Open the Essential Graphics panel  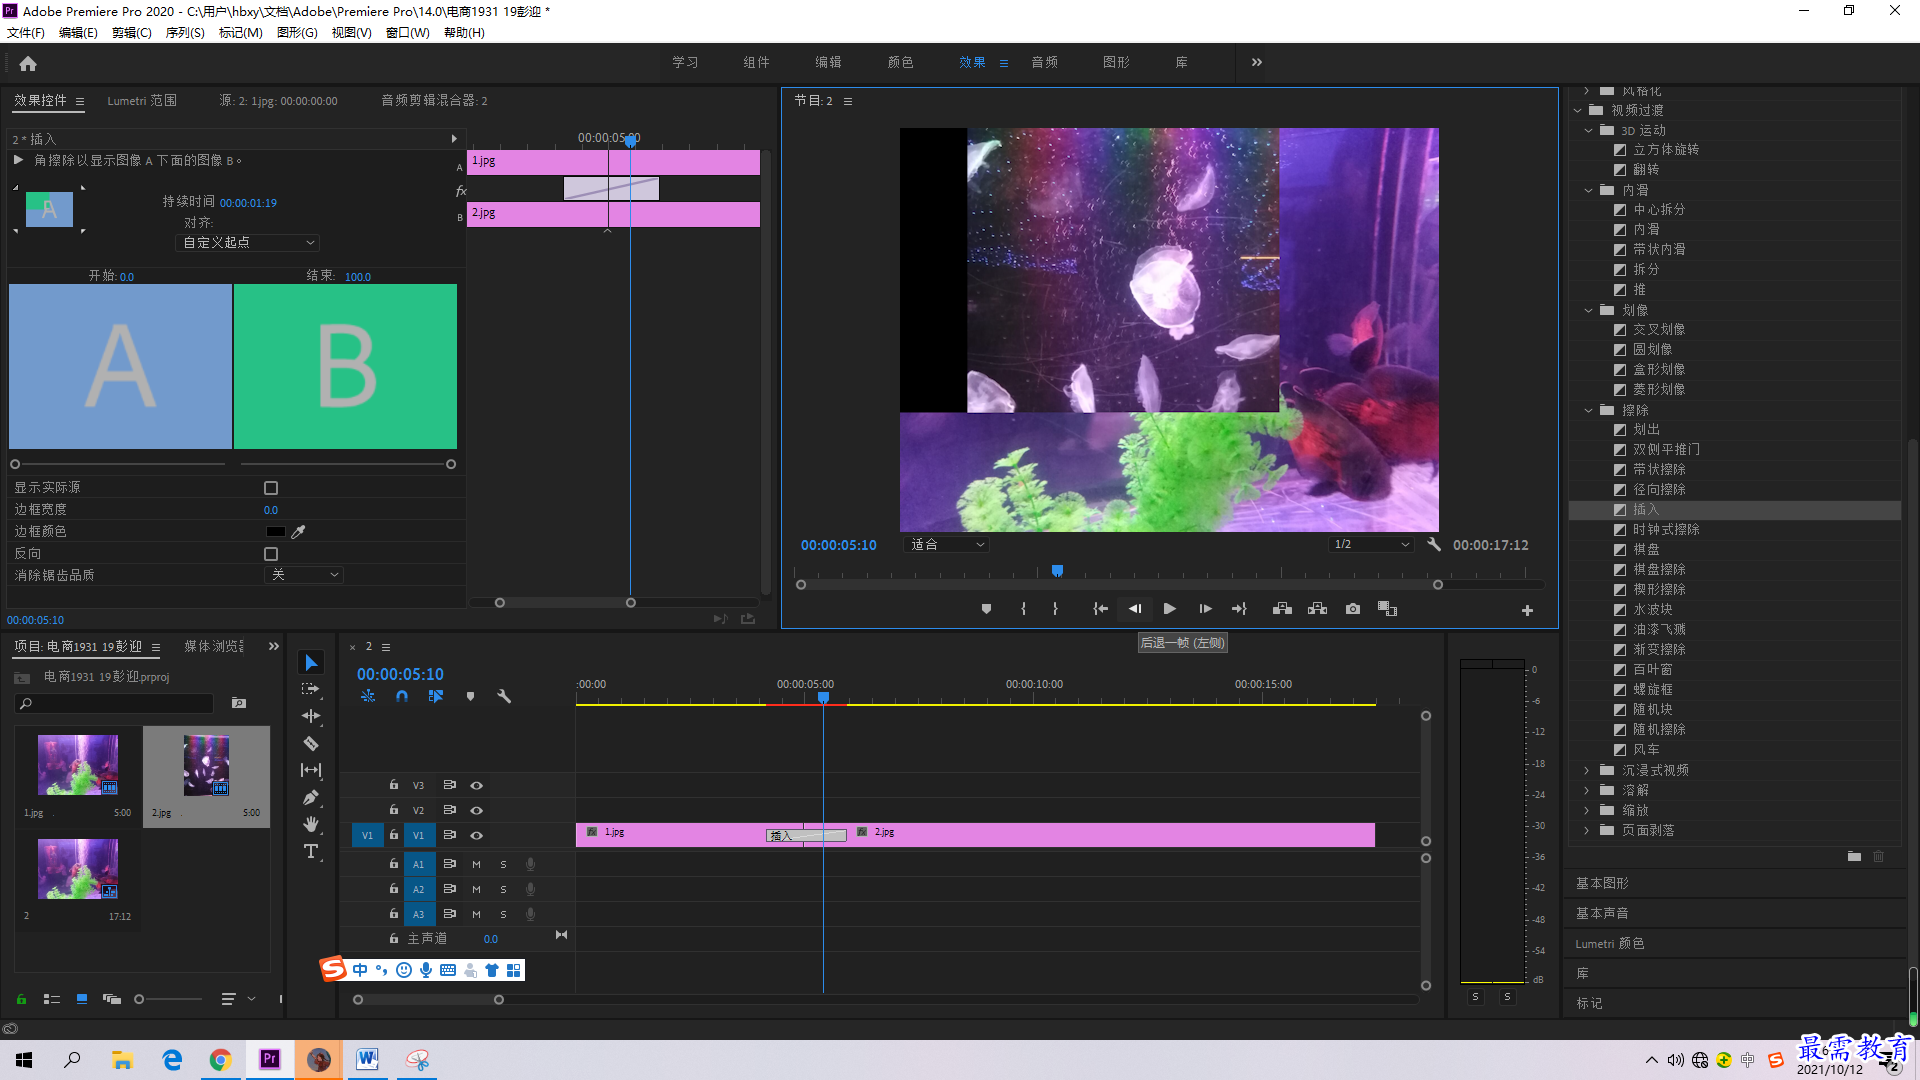coord(1602,883)
